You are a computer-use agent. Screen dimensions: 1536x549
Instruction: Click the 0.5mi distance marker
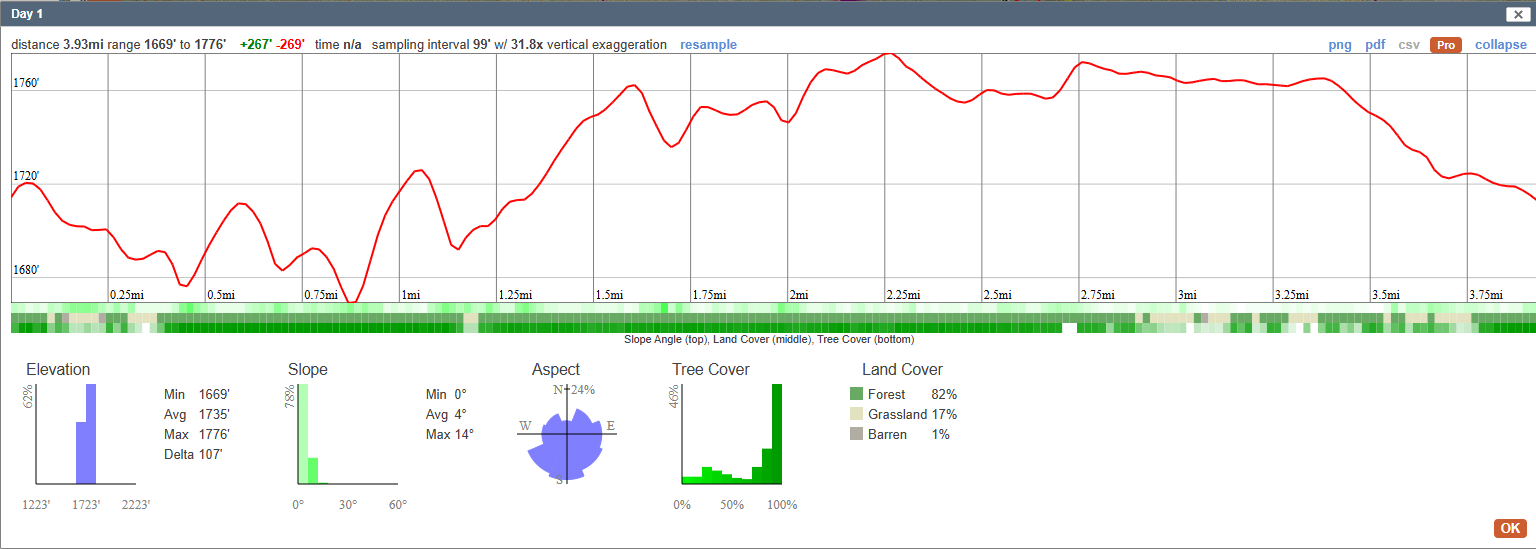click(221, 295)
